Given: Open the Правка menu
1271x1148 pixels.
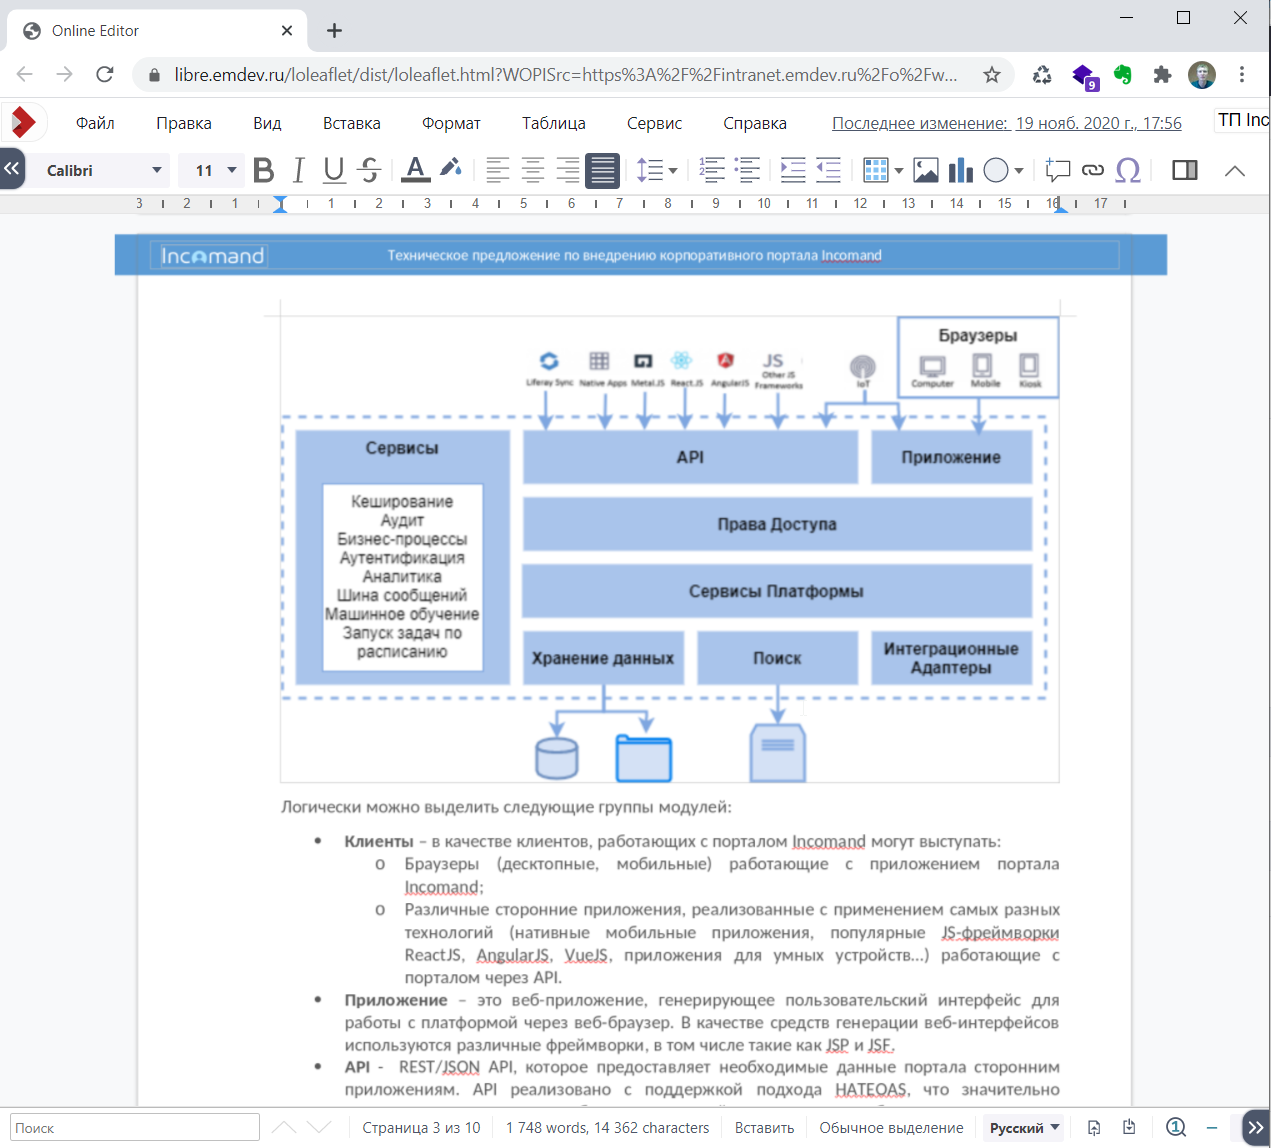Looking at the screenshot, I should point(184,123).
